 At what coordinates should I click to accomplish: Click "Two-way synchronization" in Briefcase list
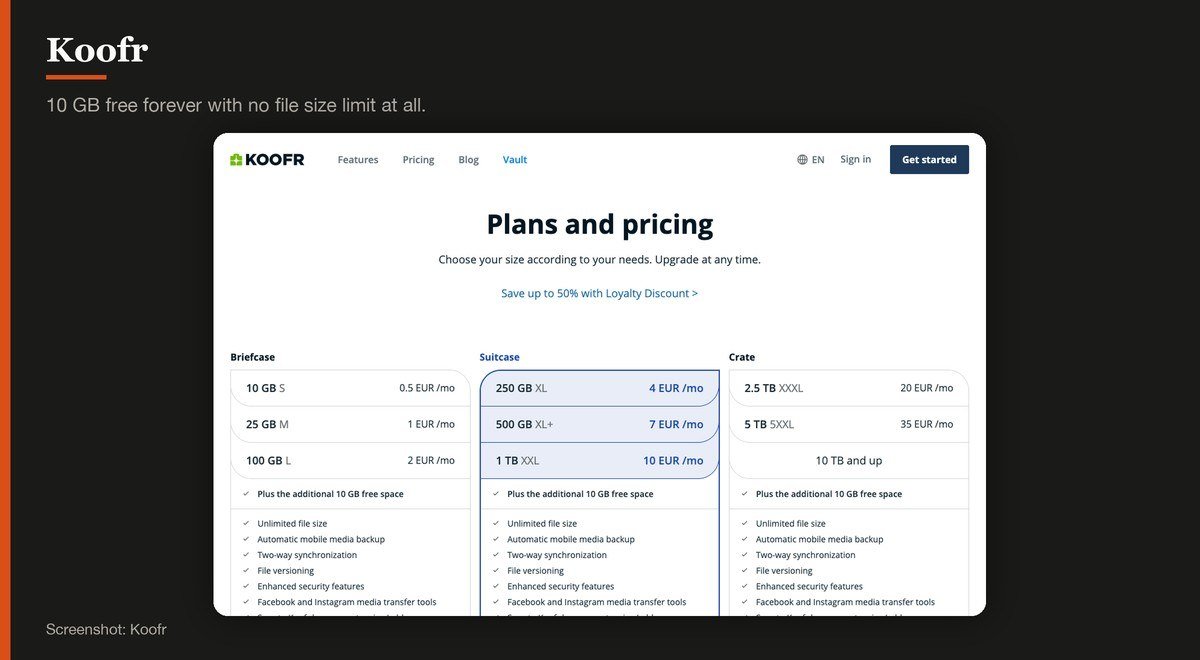307,555
